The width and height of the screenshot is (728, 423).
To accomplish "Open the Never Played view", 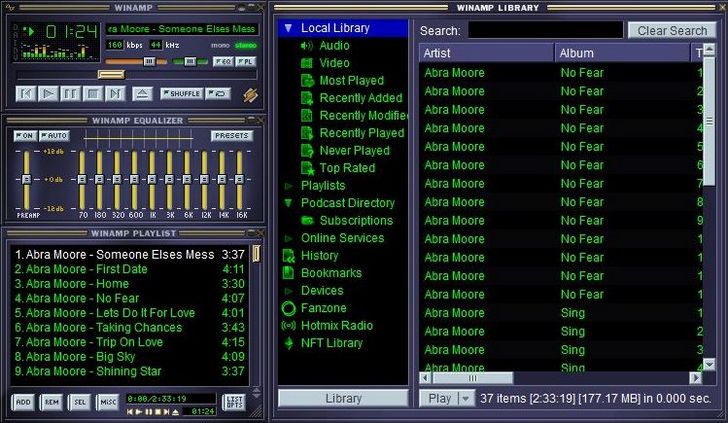I will click(x=354, y=150).
